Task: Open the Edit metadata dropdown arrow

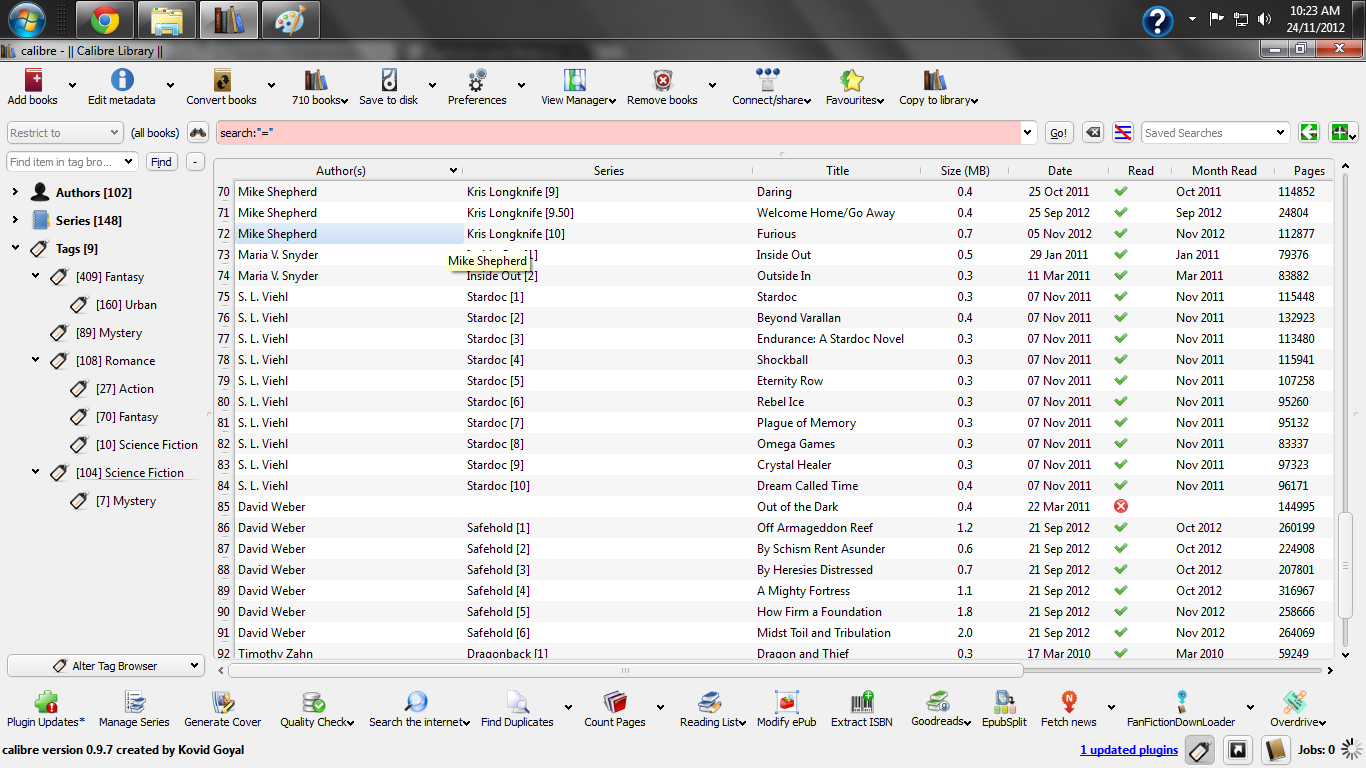Action: [171, 86]
